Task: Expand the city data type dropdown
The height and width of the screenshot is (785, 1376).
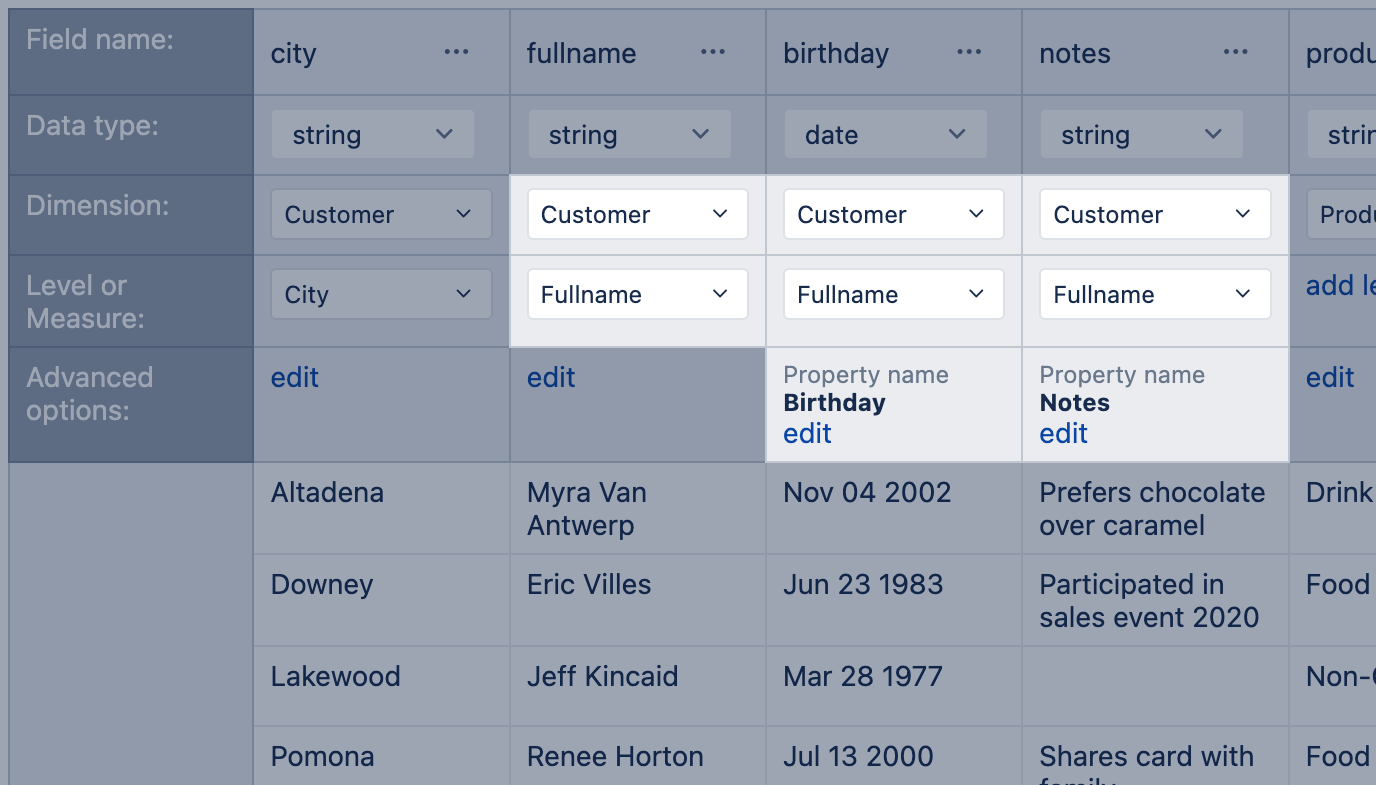Action: coord(372,135)
